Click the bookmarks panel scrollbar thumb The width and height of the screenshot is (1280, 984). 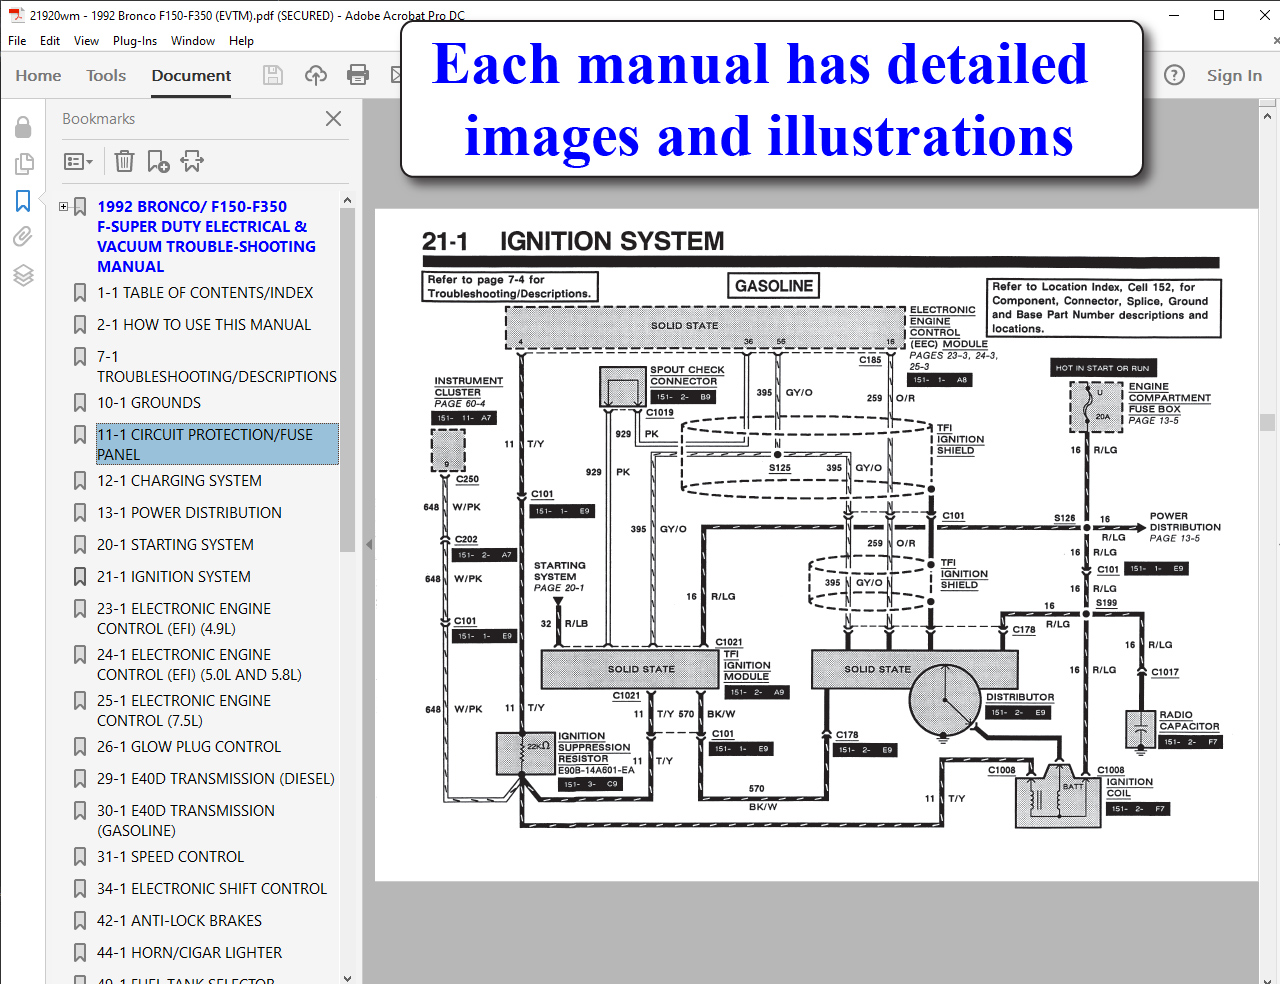tap(347, 380)
